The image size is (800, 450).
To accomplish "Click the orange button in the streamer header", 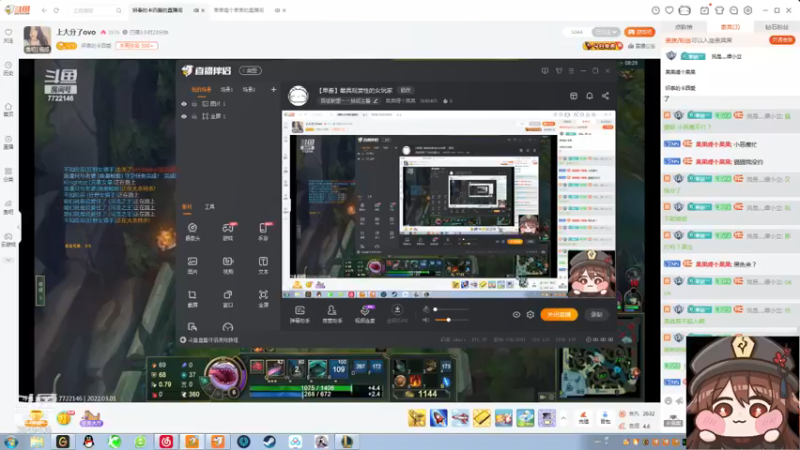I will [x=639, y=32].
